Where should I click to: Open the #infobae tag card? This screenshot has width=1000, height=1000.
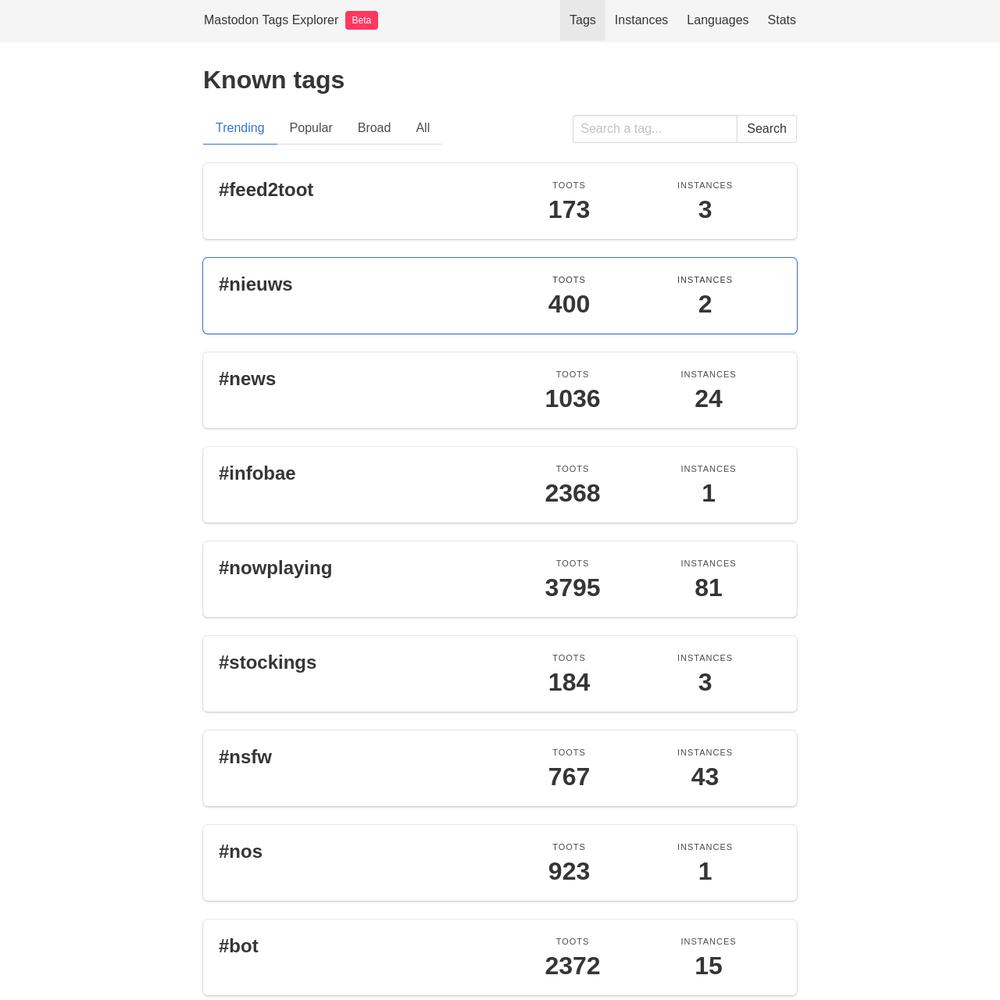click(x=500, y=485)
